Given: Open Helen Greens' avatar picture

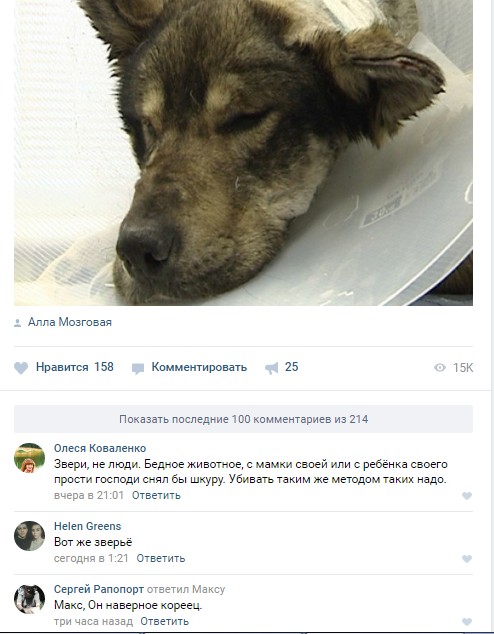Looking at the screenshot, I should [x=30, y=536].
